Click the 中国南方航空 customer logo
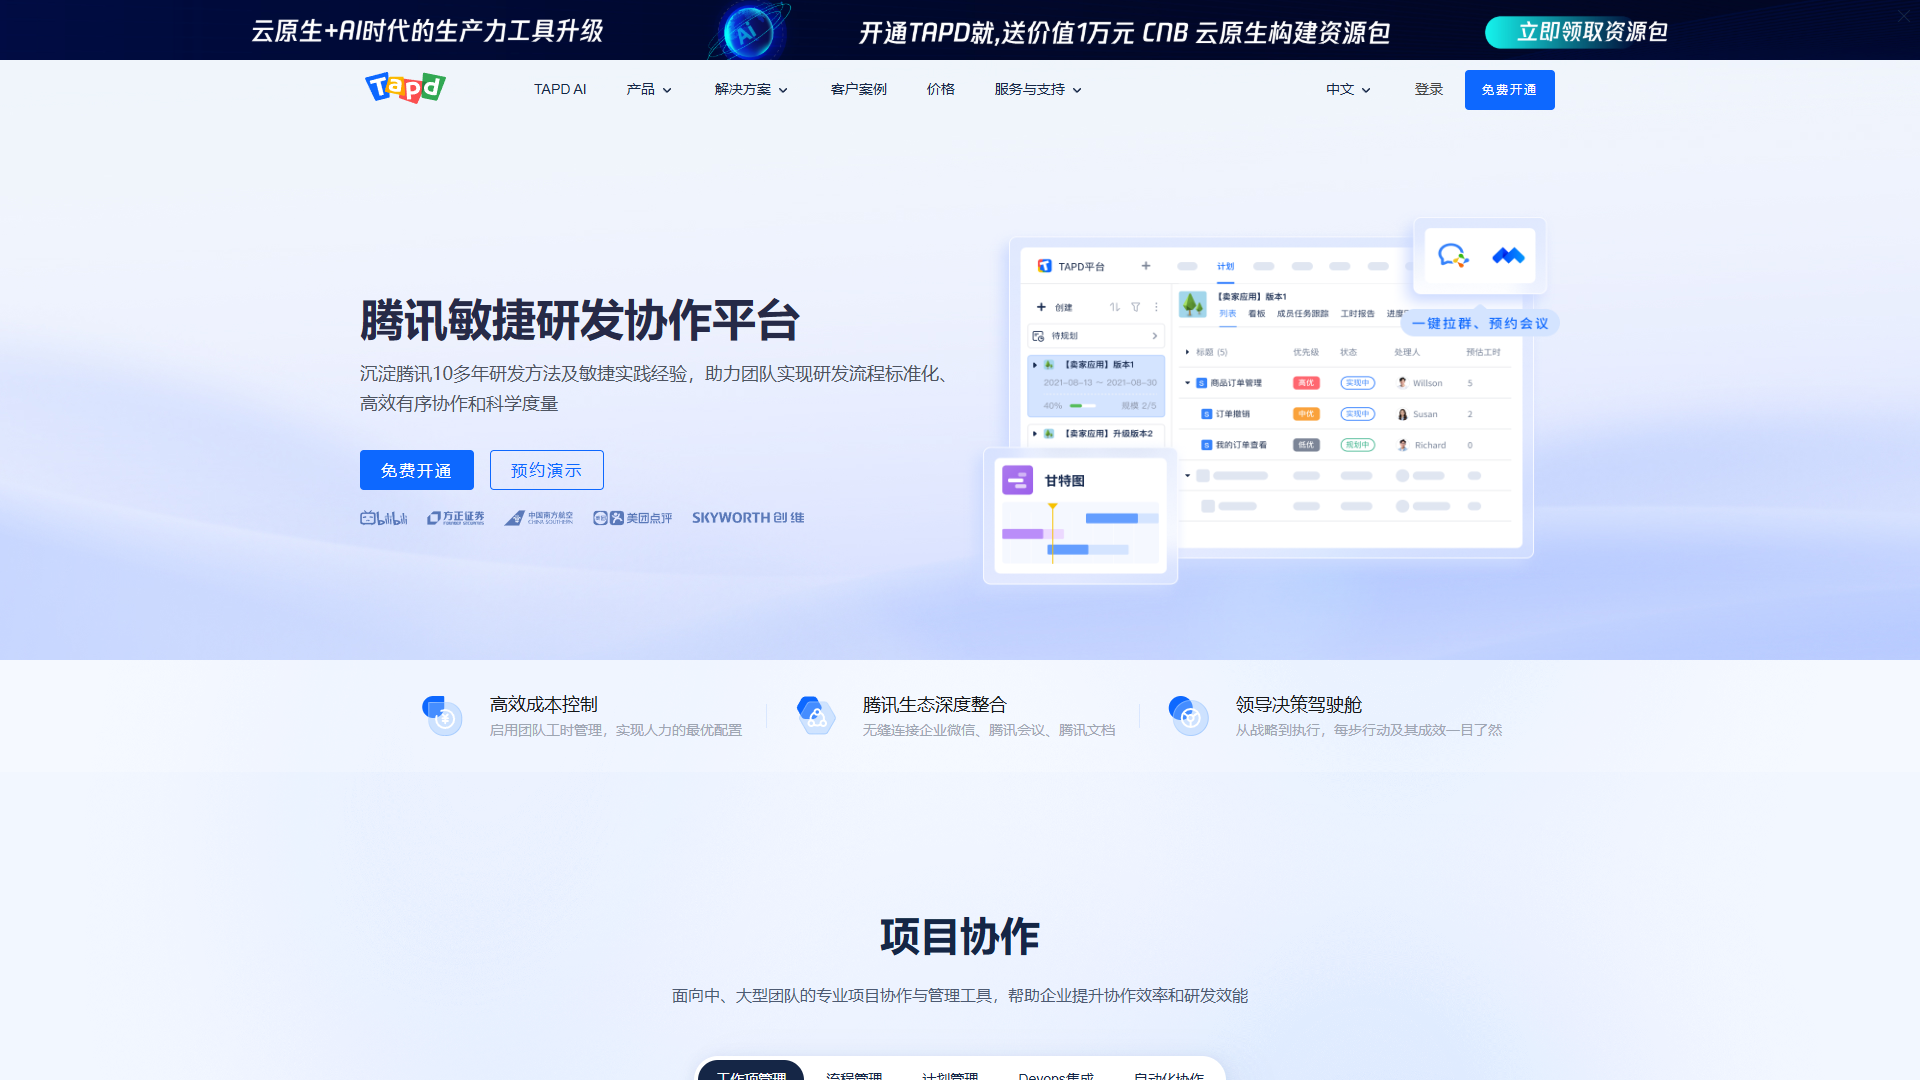 [x=539, y=518]
